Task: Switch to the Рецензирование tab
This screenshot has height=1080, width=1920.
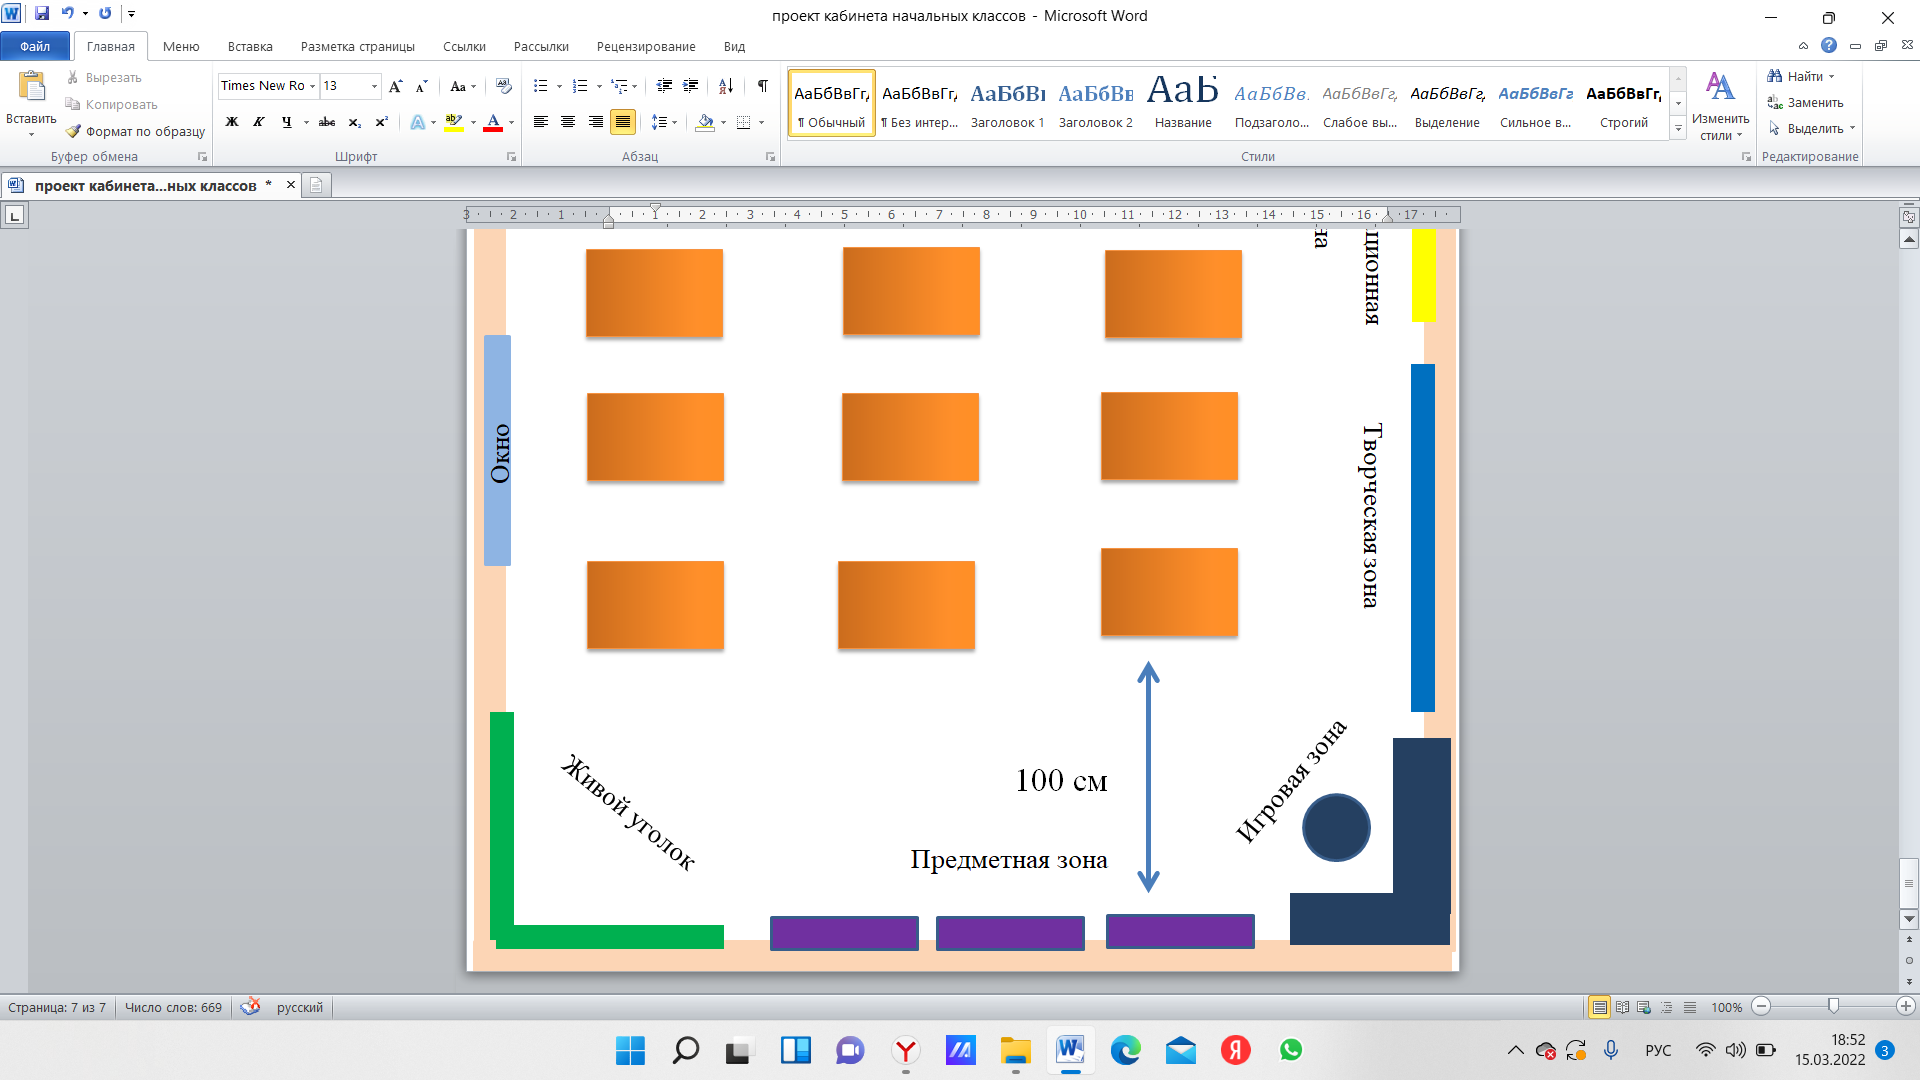Action: click(x=646, y=47)
